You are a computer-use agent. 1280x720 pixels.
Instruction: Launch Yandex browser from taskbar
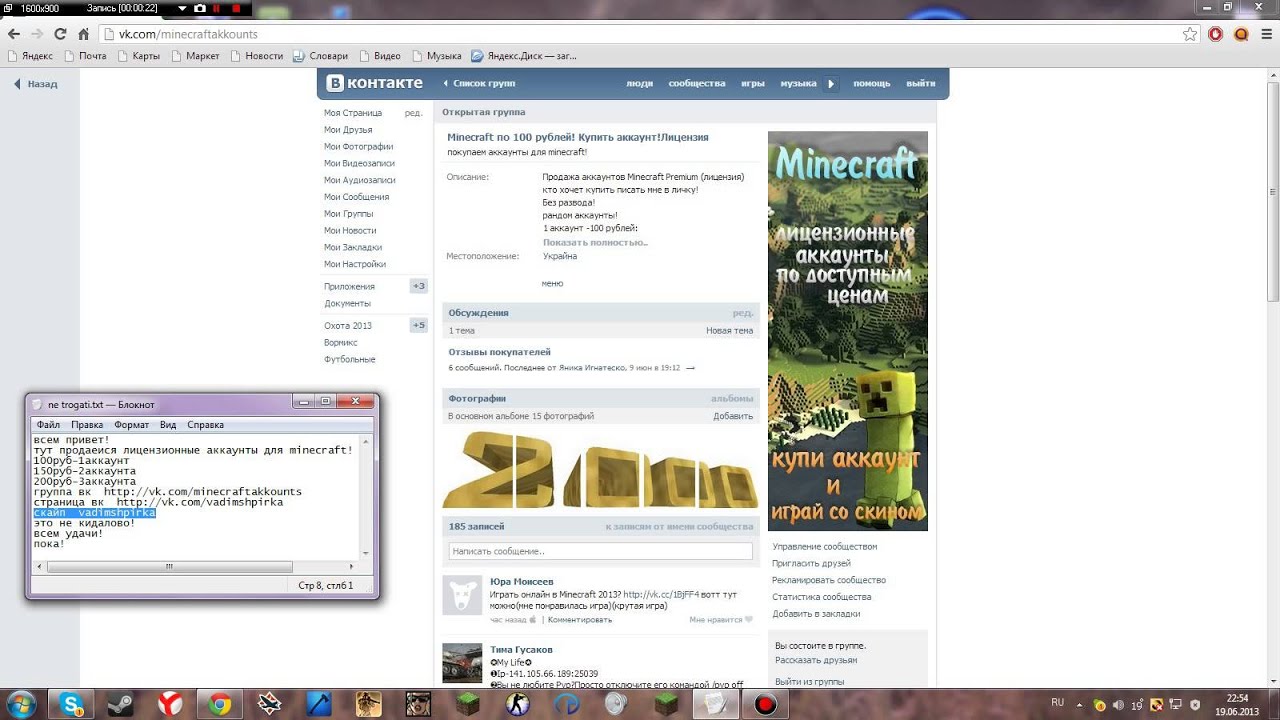point(170,704)
